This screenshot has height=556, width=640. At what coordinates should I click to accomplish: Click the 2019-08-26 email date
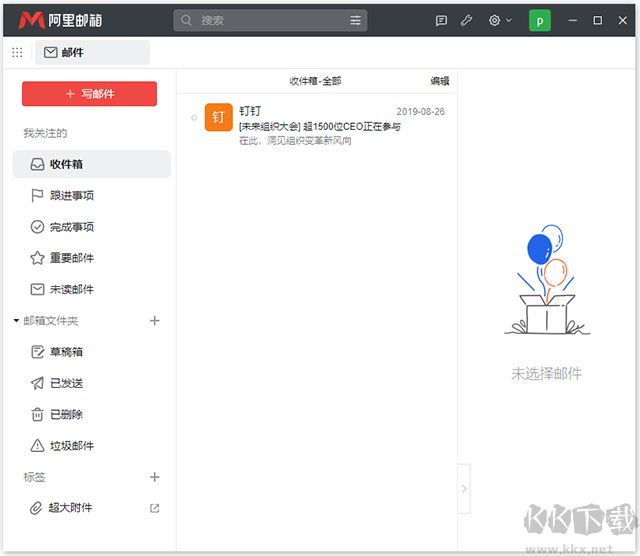tap(420, 111)
